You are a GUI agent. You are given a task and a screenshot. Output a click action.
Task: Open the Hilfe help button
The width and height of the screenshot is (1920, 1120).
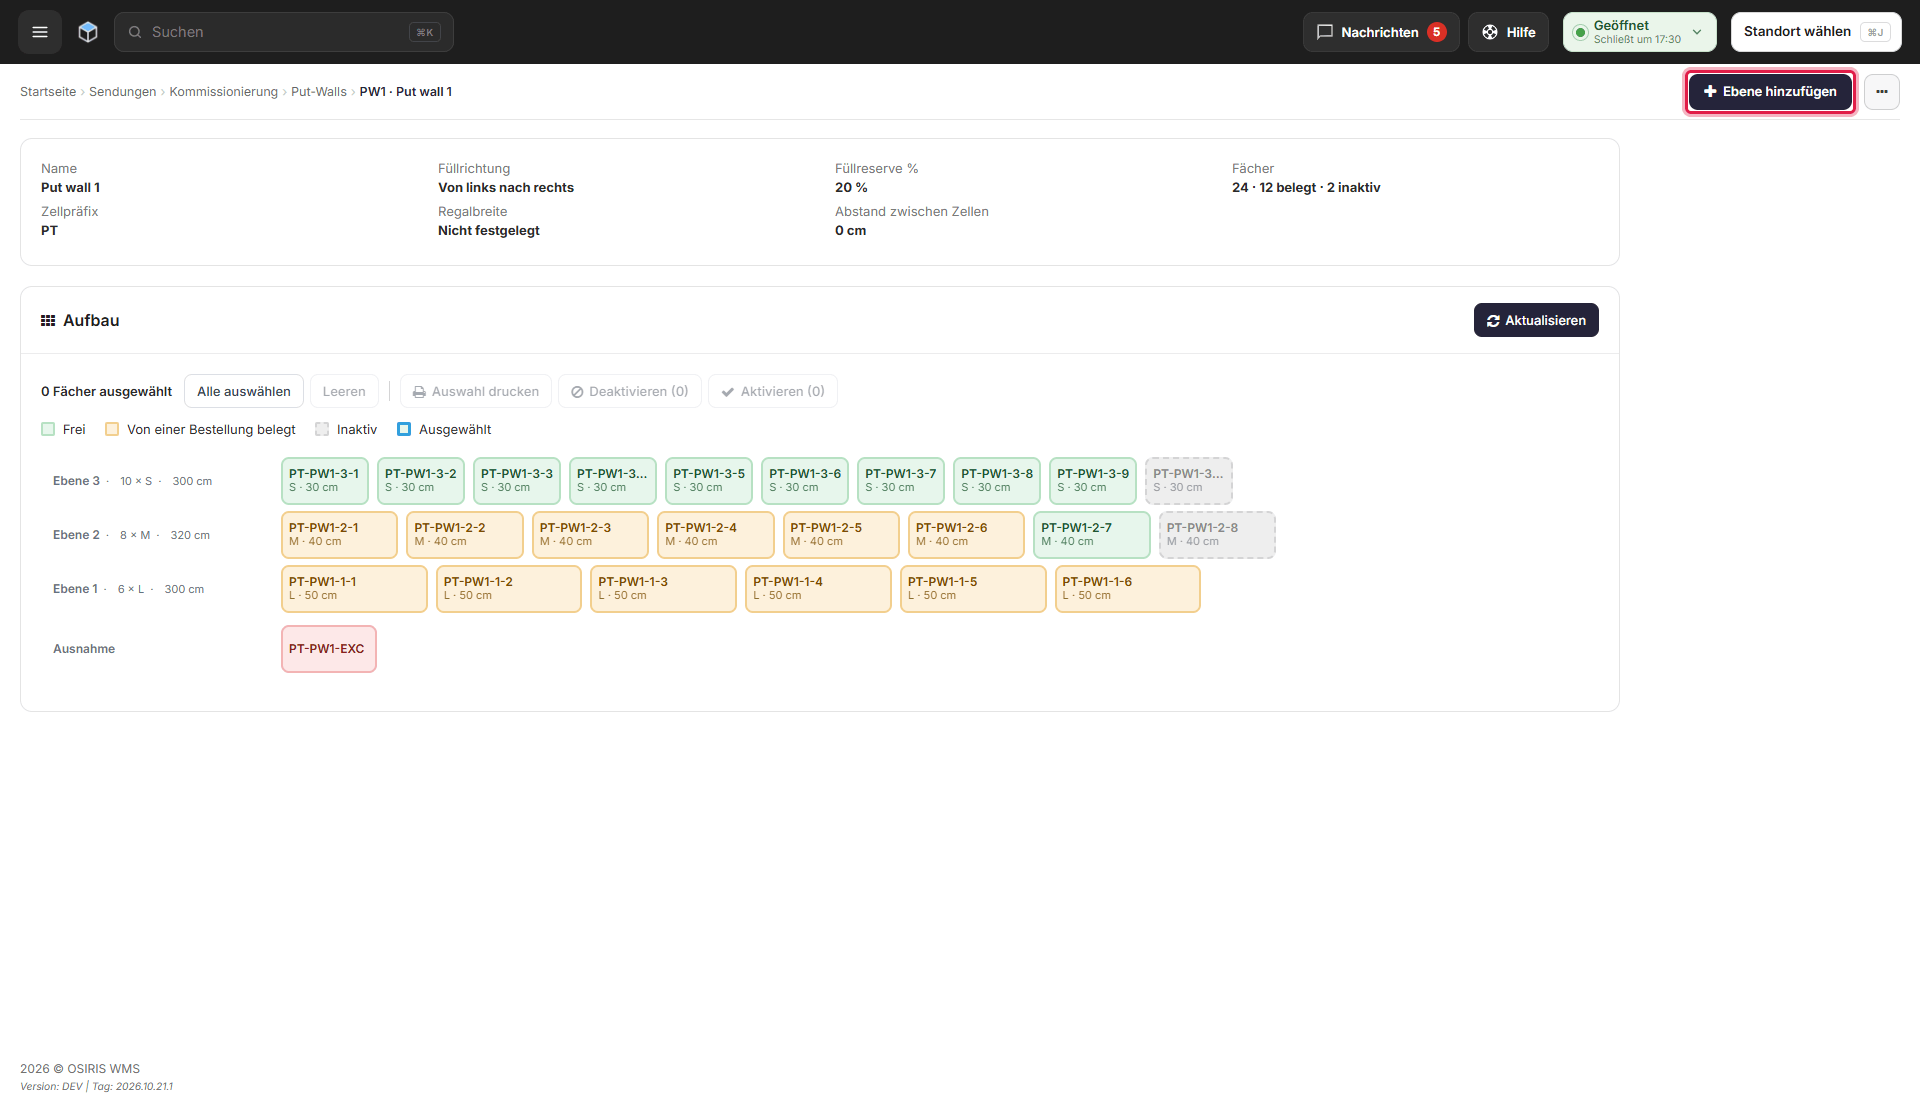coord(1508,32)
